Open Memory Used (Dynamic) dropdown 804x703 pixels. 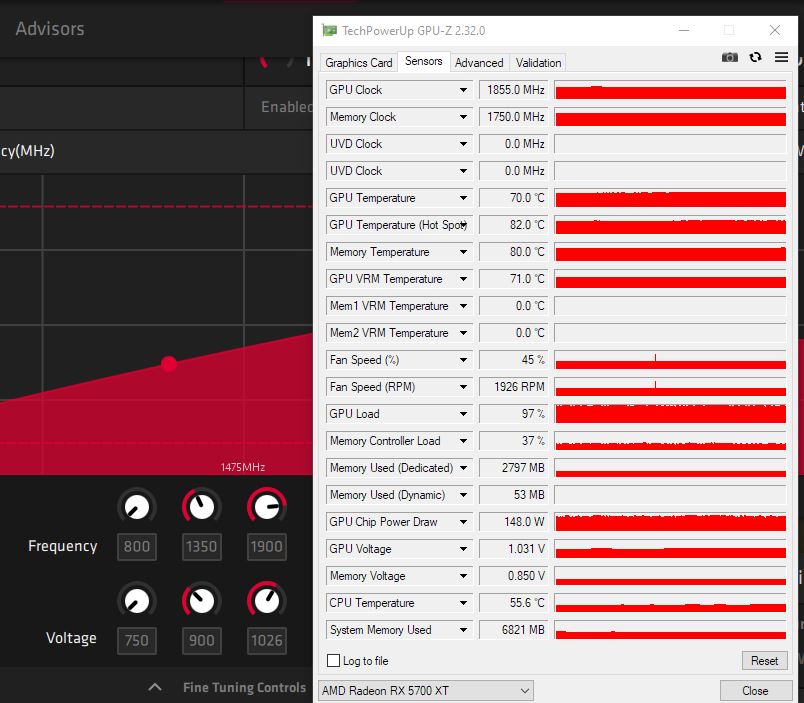point(463,495)
